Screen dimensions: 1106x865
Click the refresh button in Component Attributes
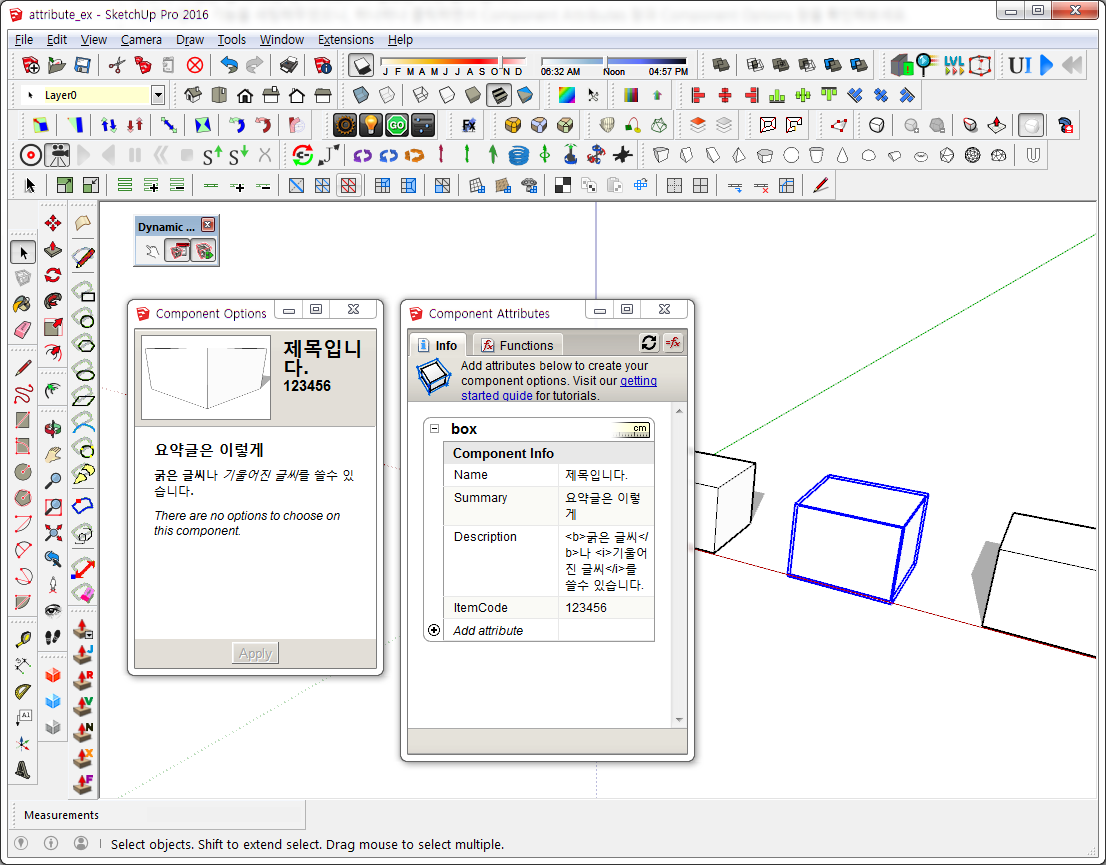pyautogui.click(x=649, y=344)
